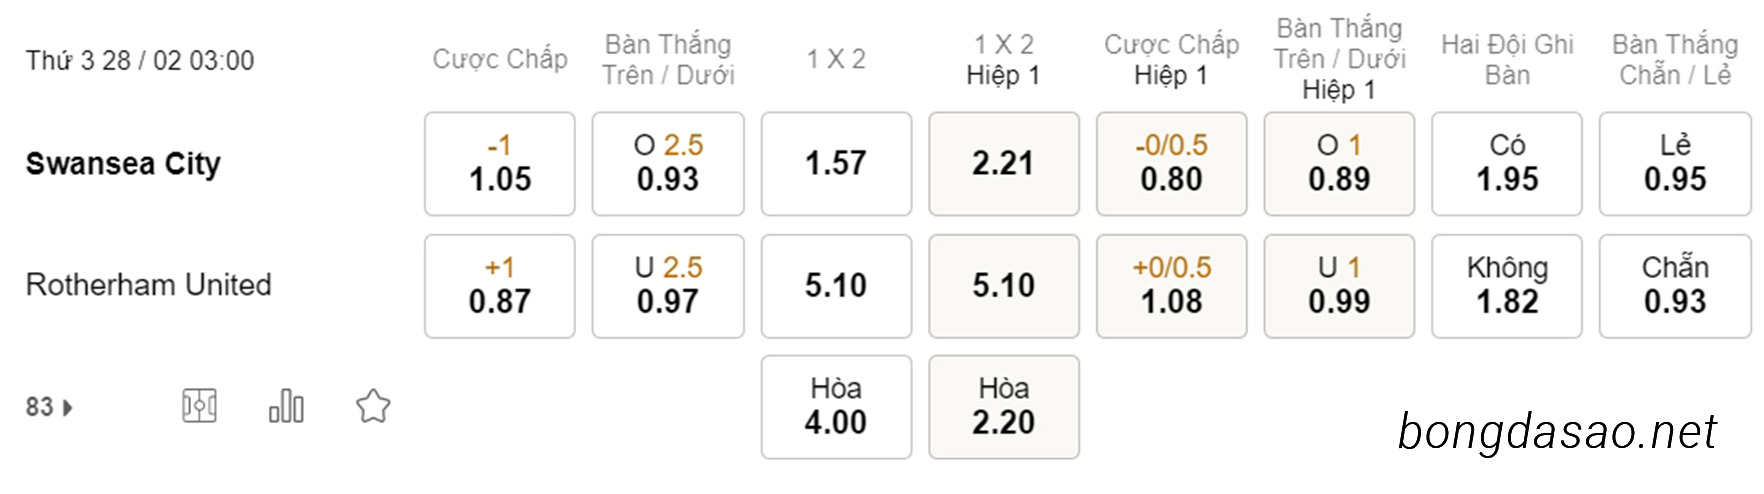Bet Rotherham United win at 5.10 full-time

pos(836,286)
